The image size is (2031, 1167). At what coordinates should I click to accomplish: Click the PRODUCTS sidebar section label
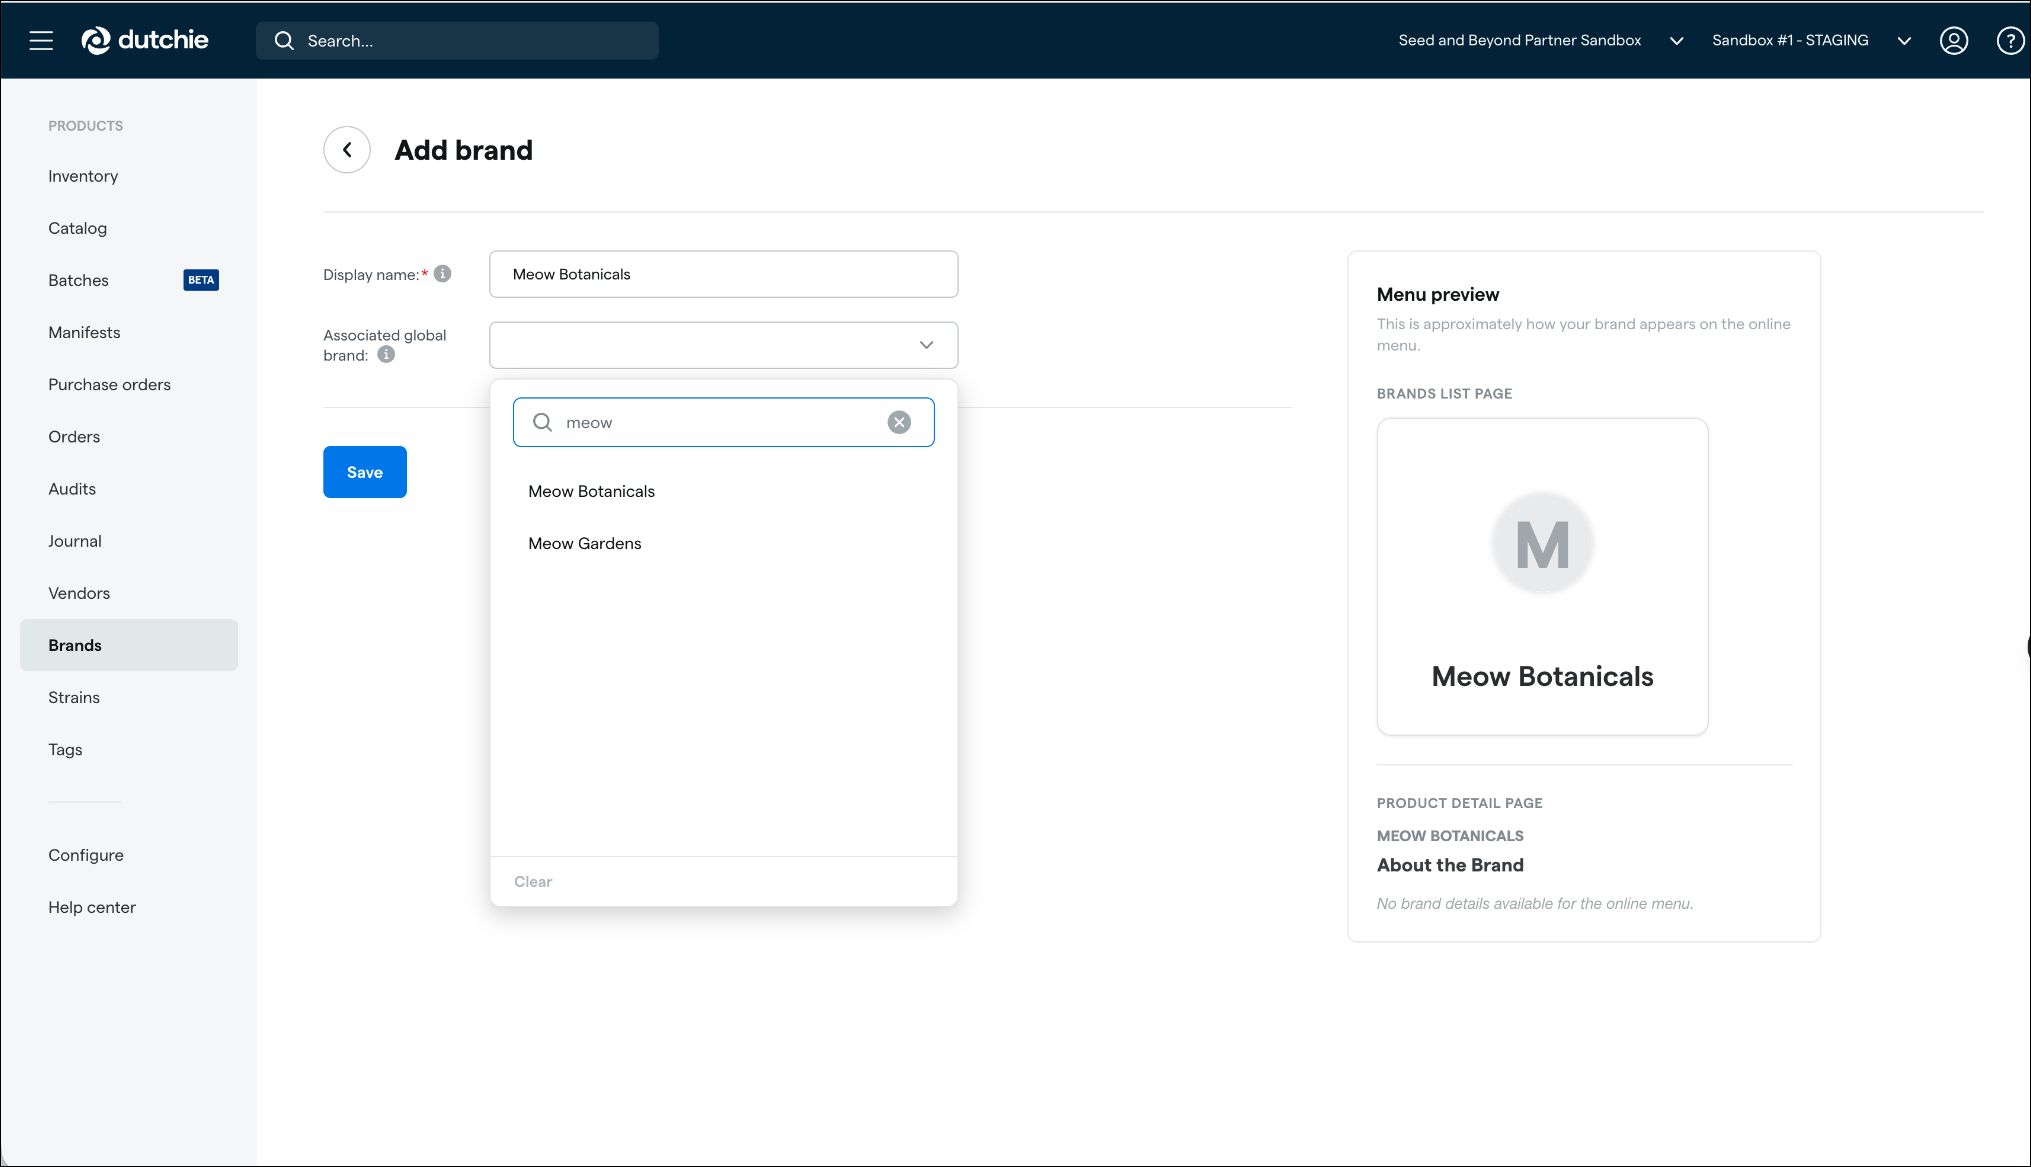[86, 126]
